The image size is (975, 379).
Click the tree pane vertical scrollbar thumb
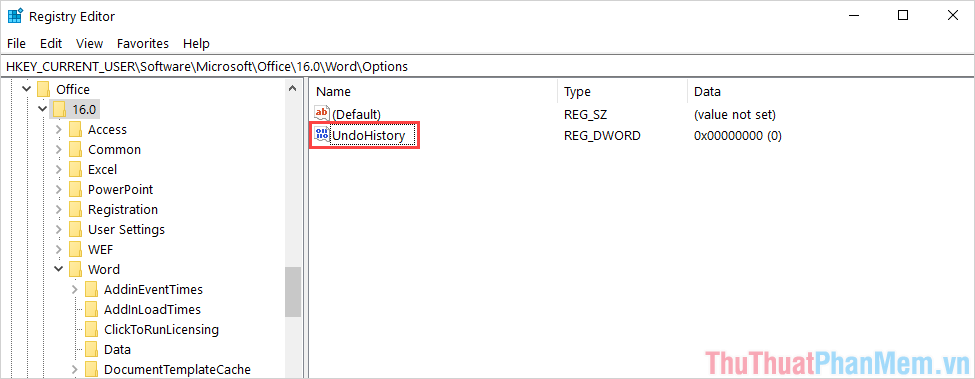pyautogui.click(x=292, y=292)
